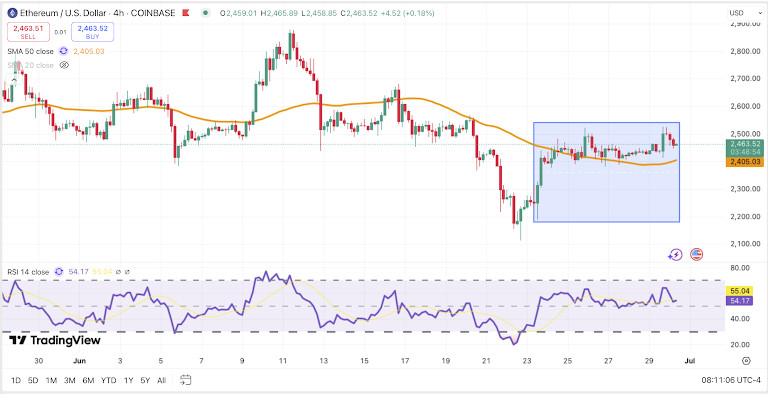Screen dimensions: 768x394
Task: Click the SMA 50 close legend label
Action: [x=30, y=51]
